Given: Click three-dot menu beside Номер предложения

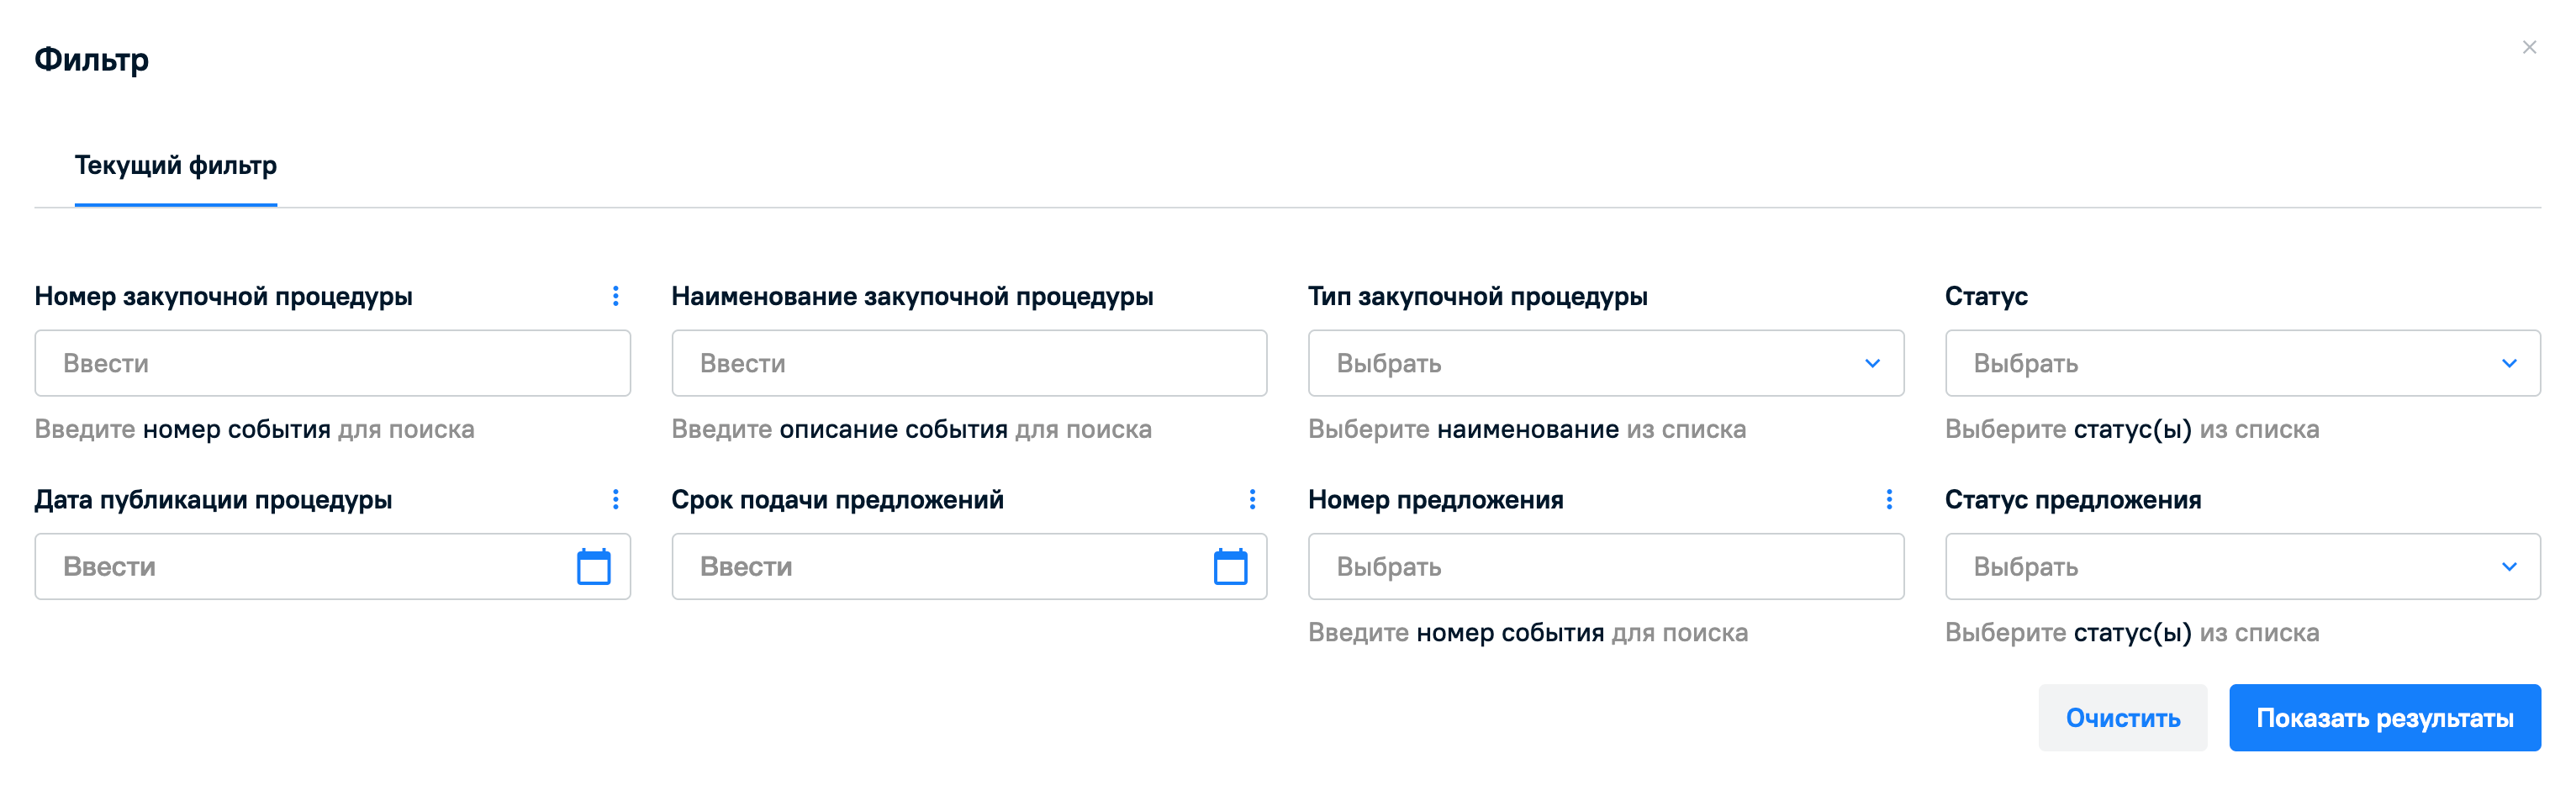Looking at the screenshot, I should [x=1888, y=499].
